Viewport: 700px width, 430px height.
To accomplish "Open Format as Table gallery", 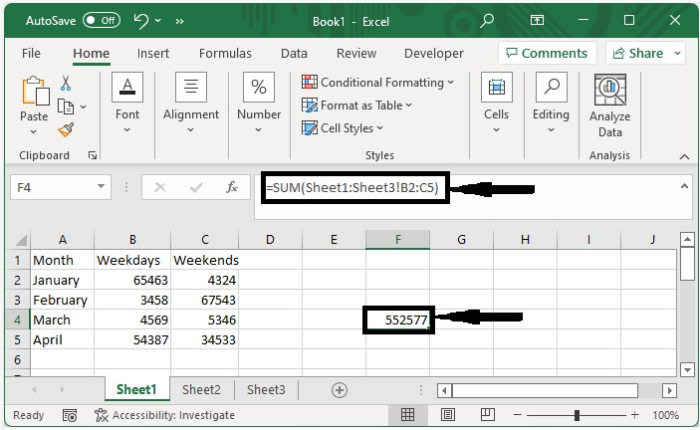I will pos(357,105).
